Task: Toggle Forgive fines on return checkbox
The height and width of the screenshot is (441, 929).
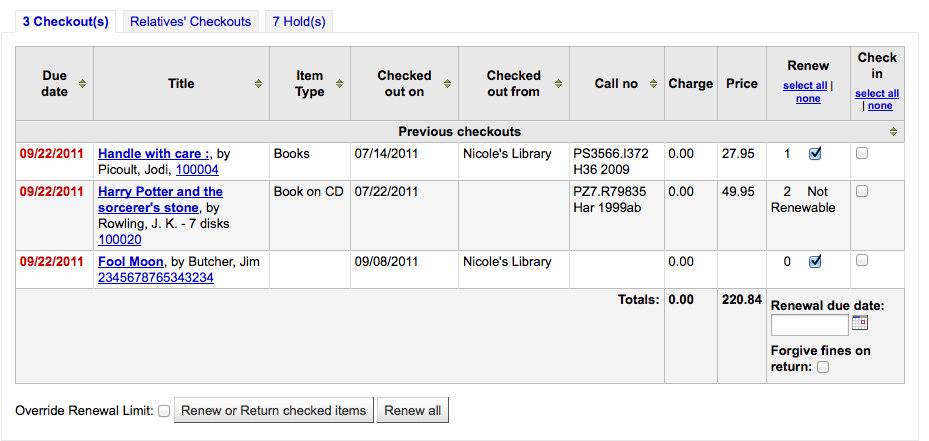Action: click(x=823, y=368)
